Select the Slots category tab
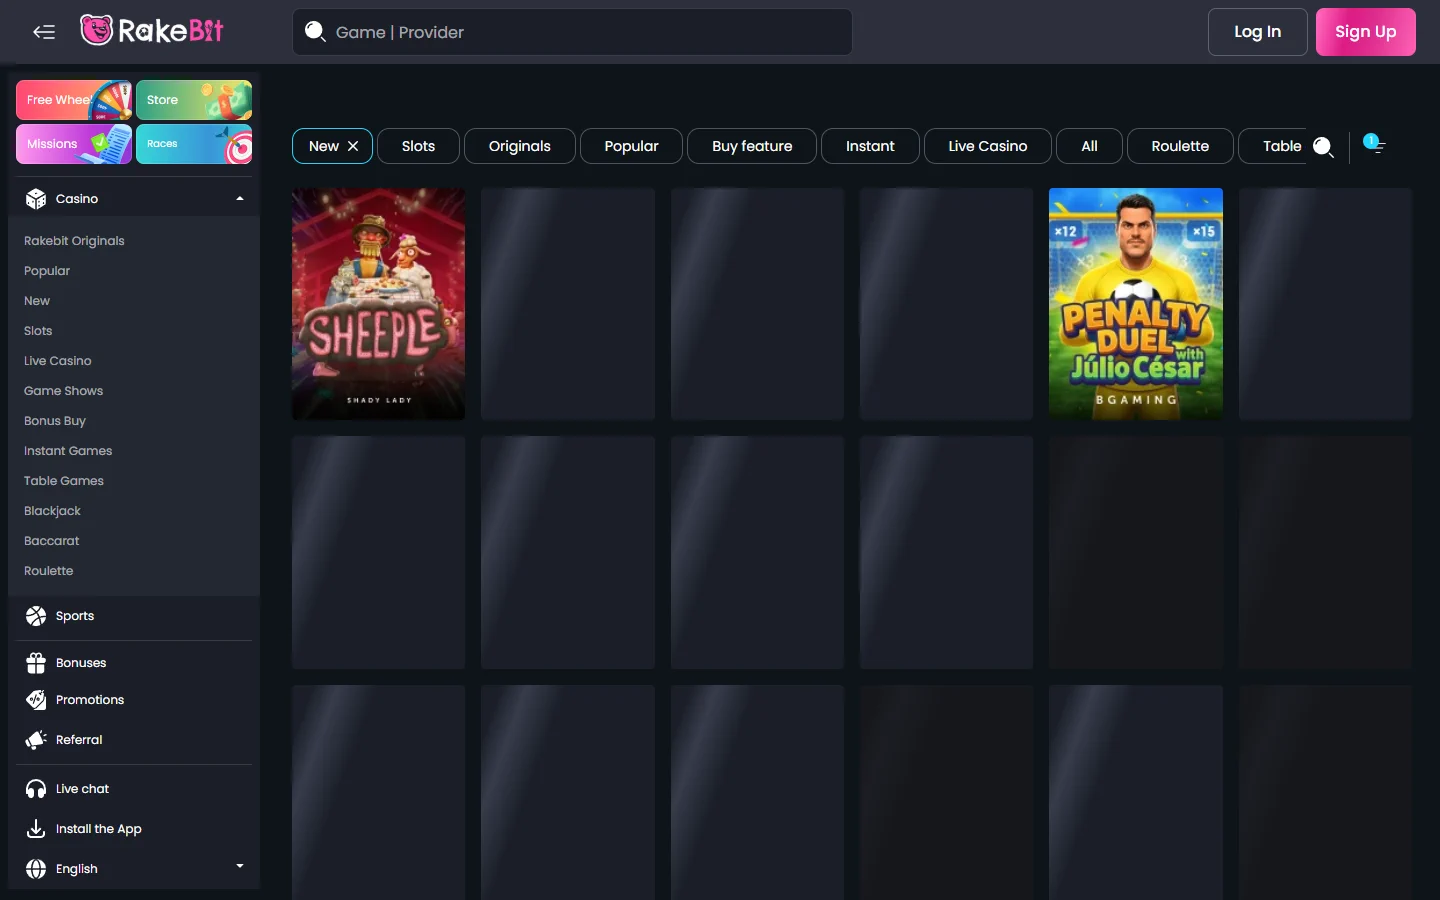This screenshot has height=900, width=1440. pos(418,146)
